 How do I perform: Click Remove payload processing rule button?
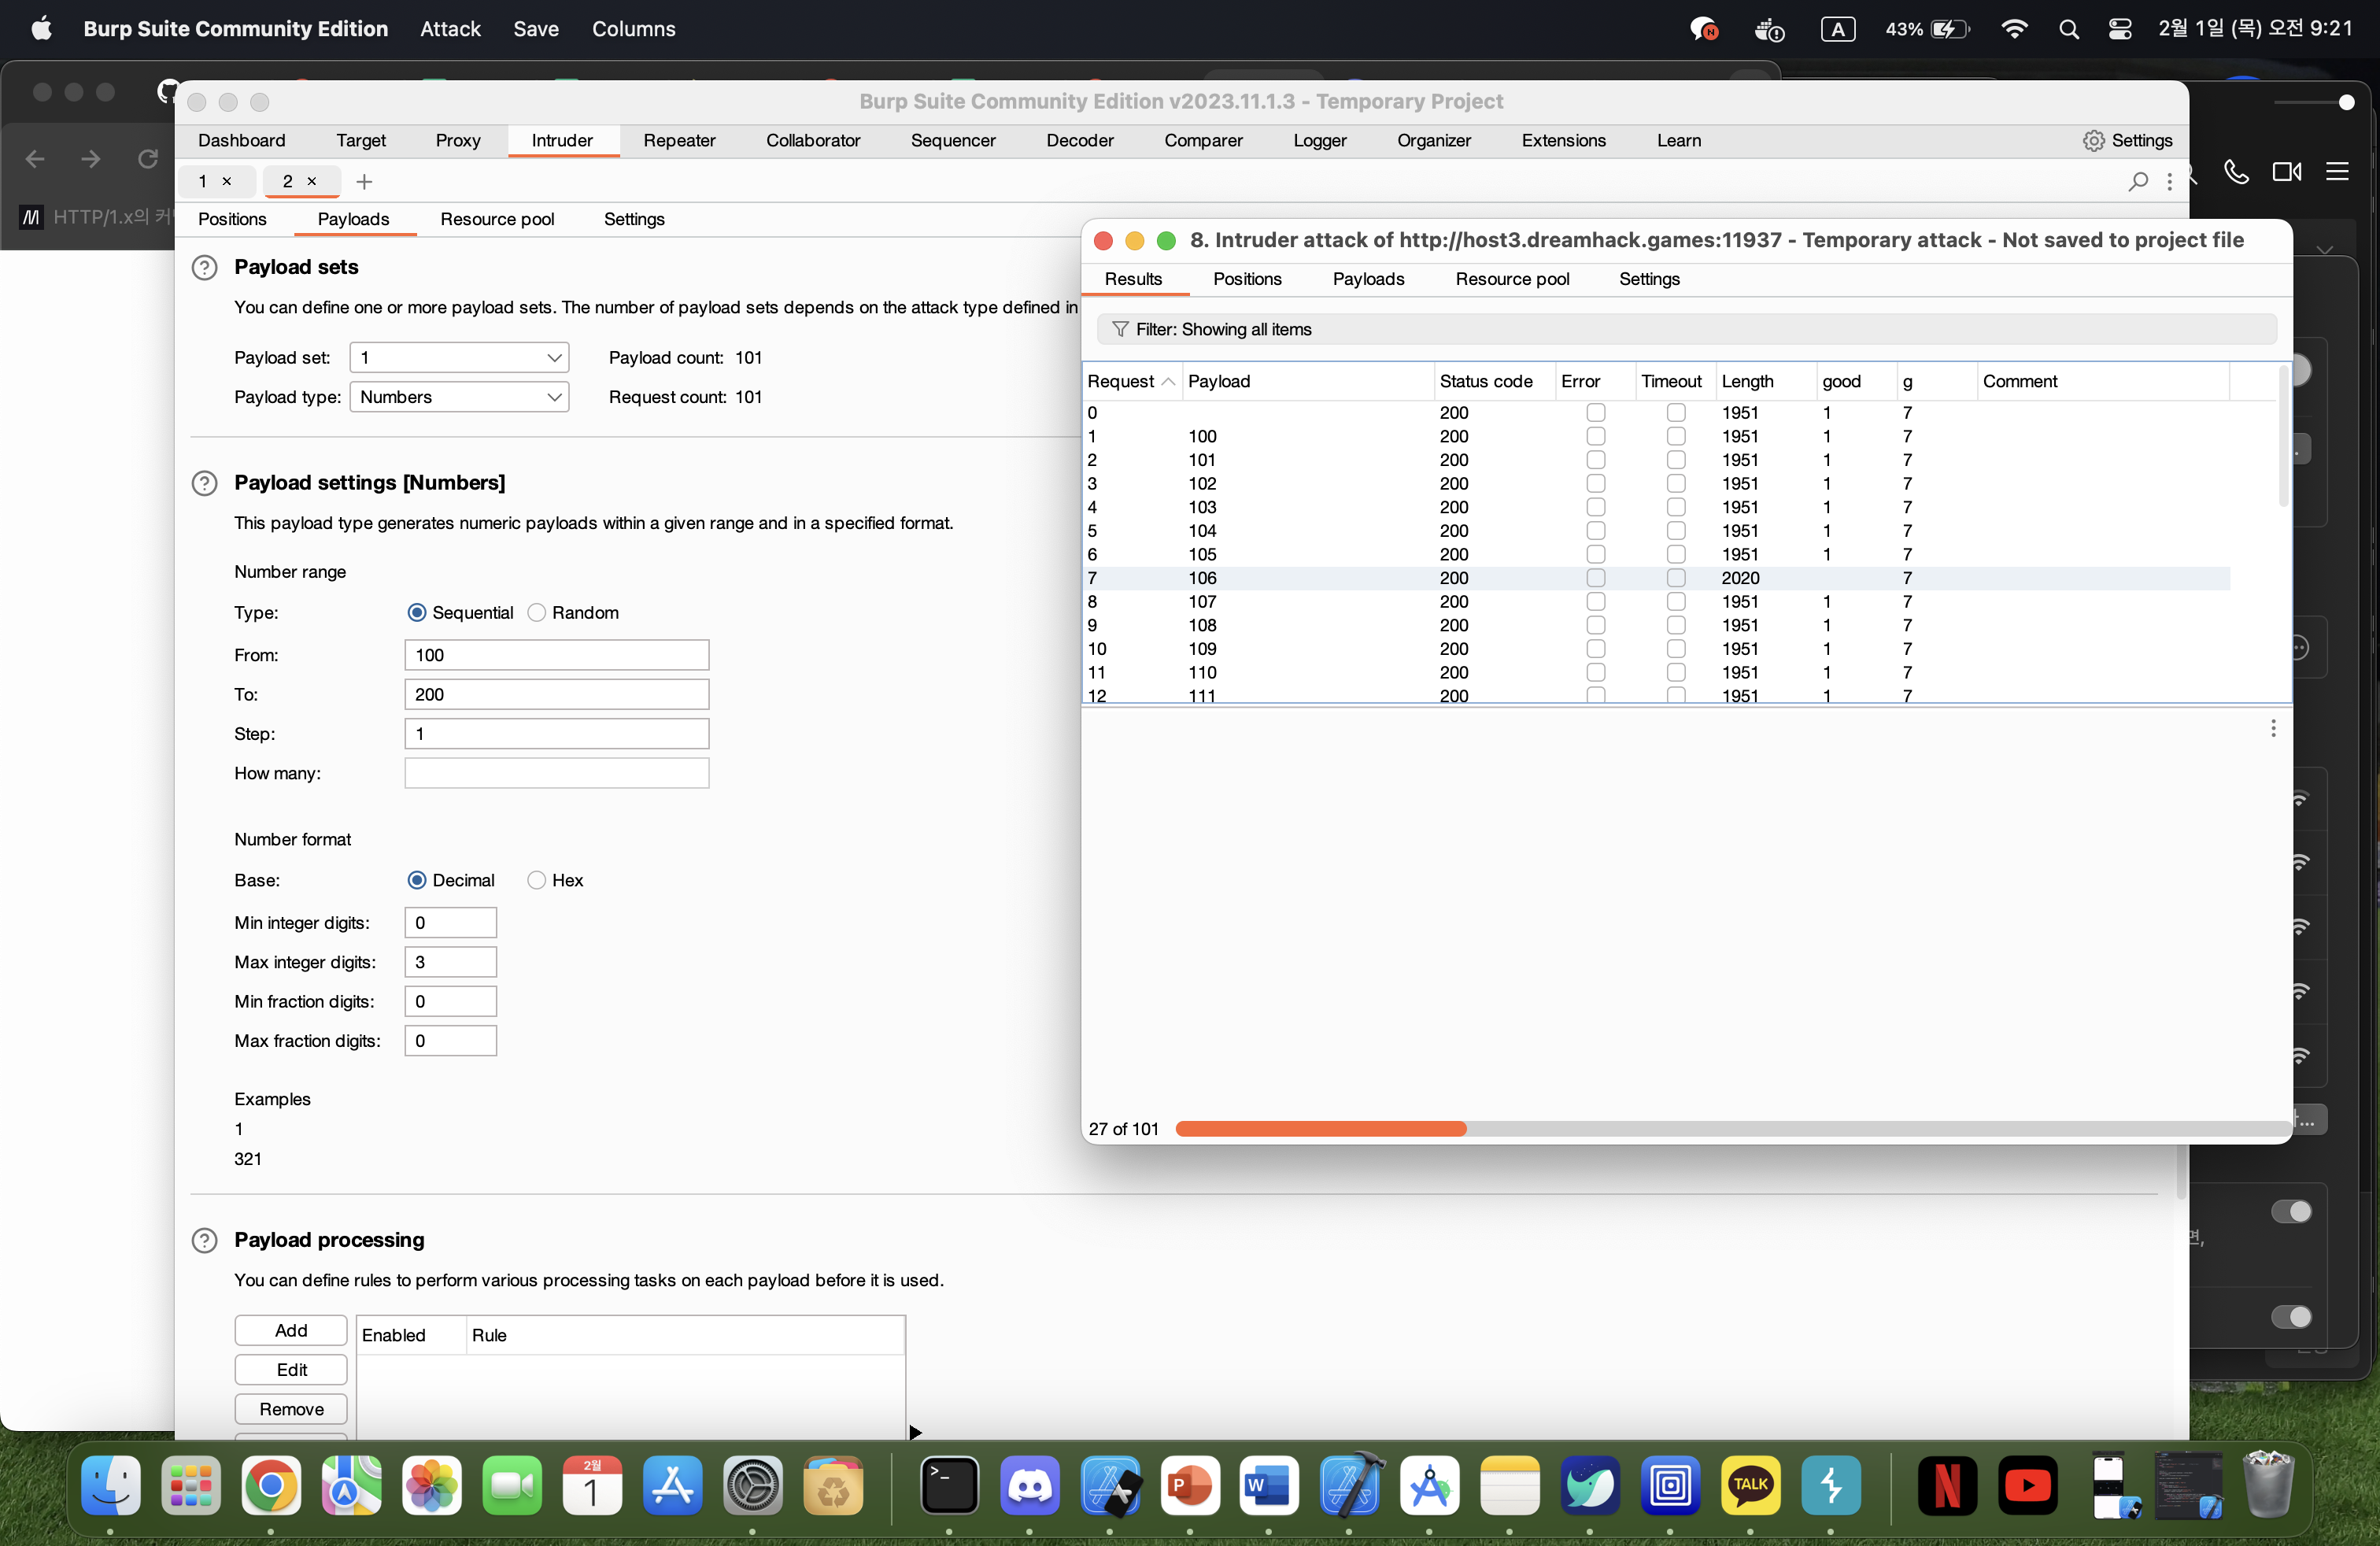click(291, 1410)
